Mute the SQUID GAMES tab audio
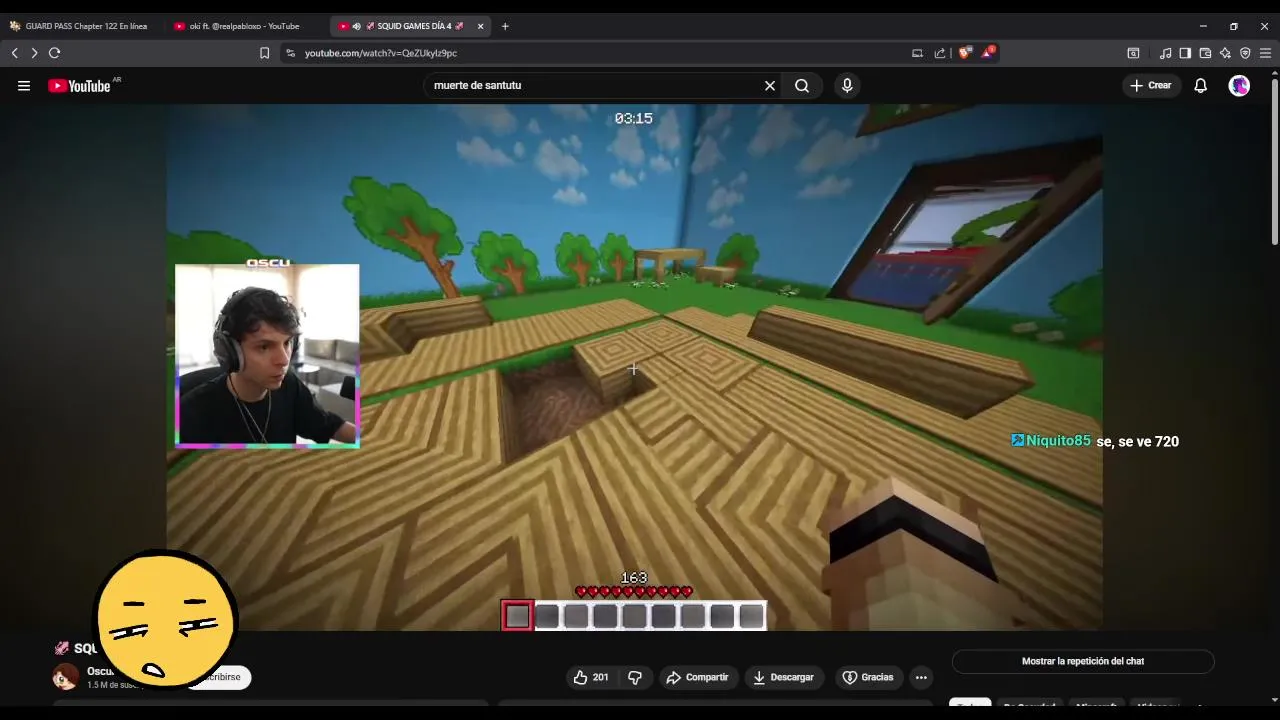The height and width of the screenshot is (720, 1280). pyautogui.click(x=356, y=26)
